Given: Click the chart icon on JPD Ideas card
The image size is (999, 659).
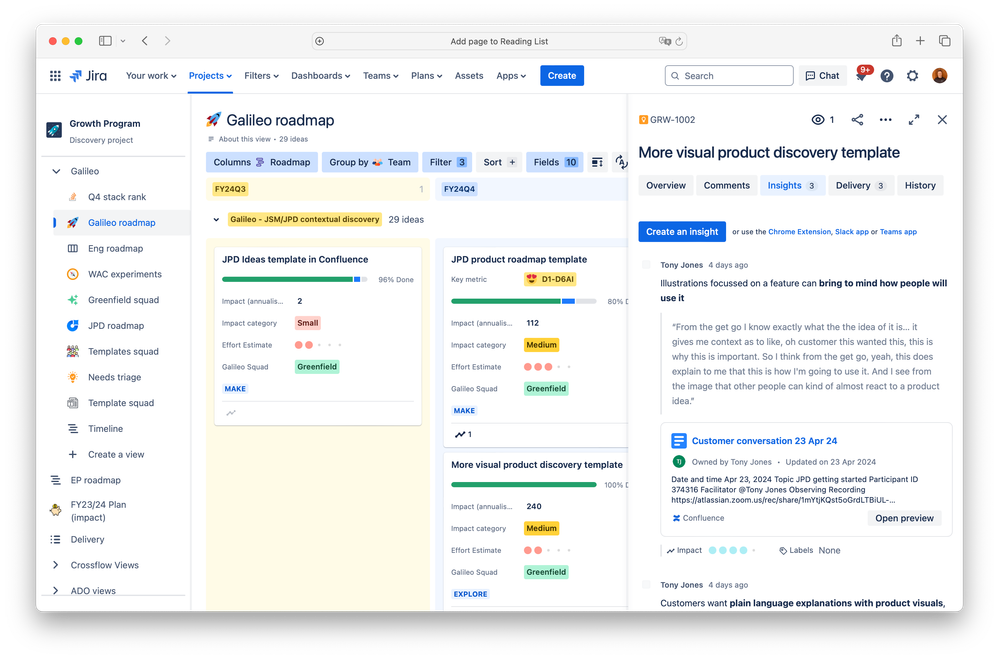Looking at the screenshot, I should (231, 413).
